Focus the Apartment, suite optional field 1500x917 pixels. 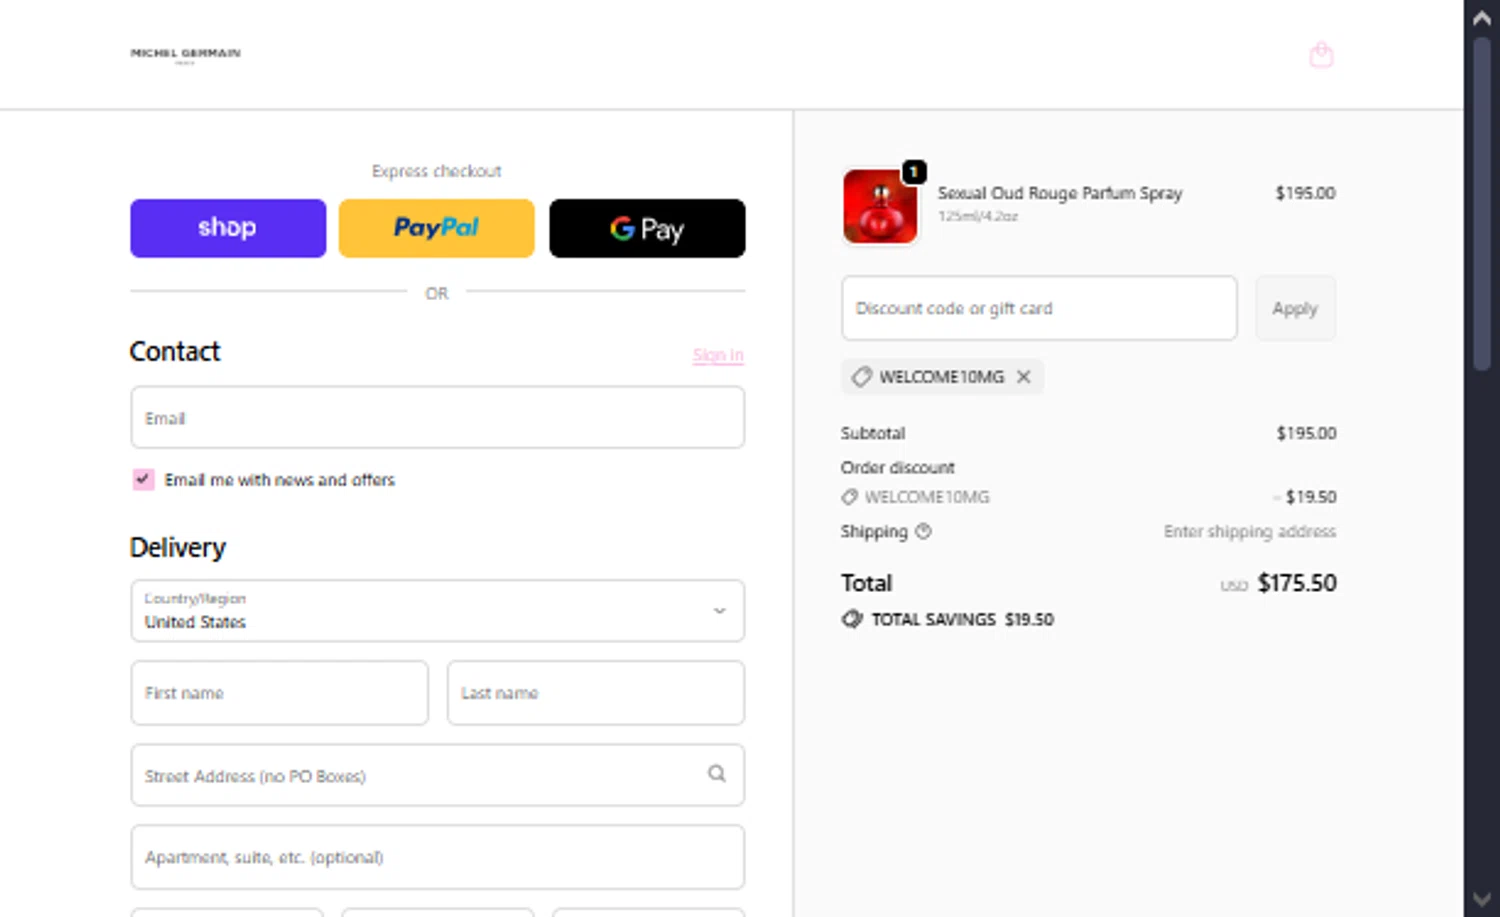point(437,857)
